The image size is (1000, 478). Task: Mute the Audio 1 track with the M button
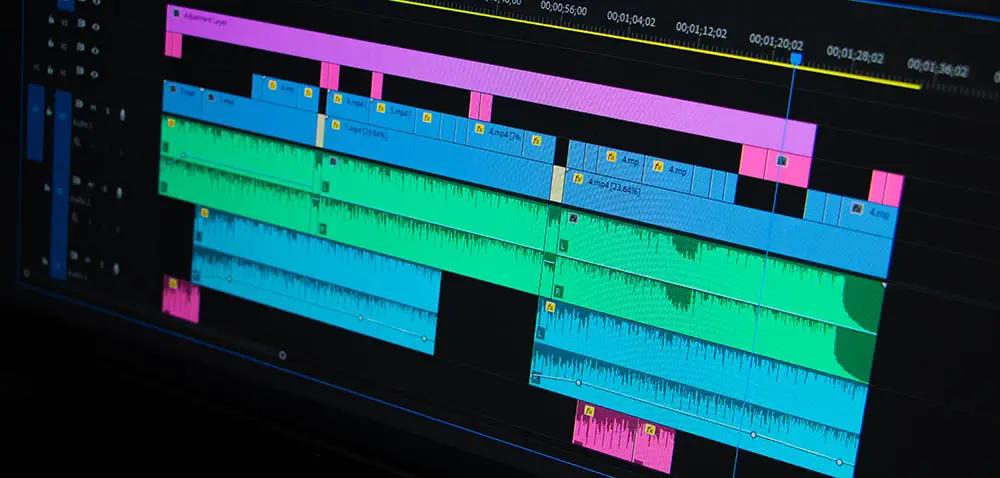click(x=93, y=108)
